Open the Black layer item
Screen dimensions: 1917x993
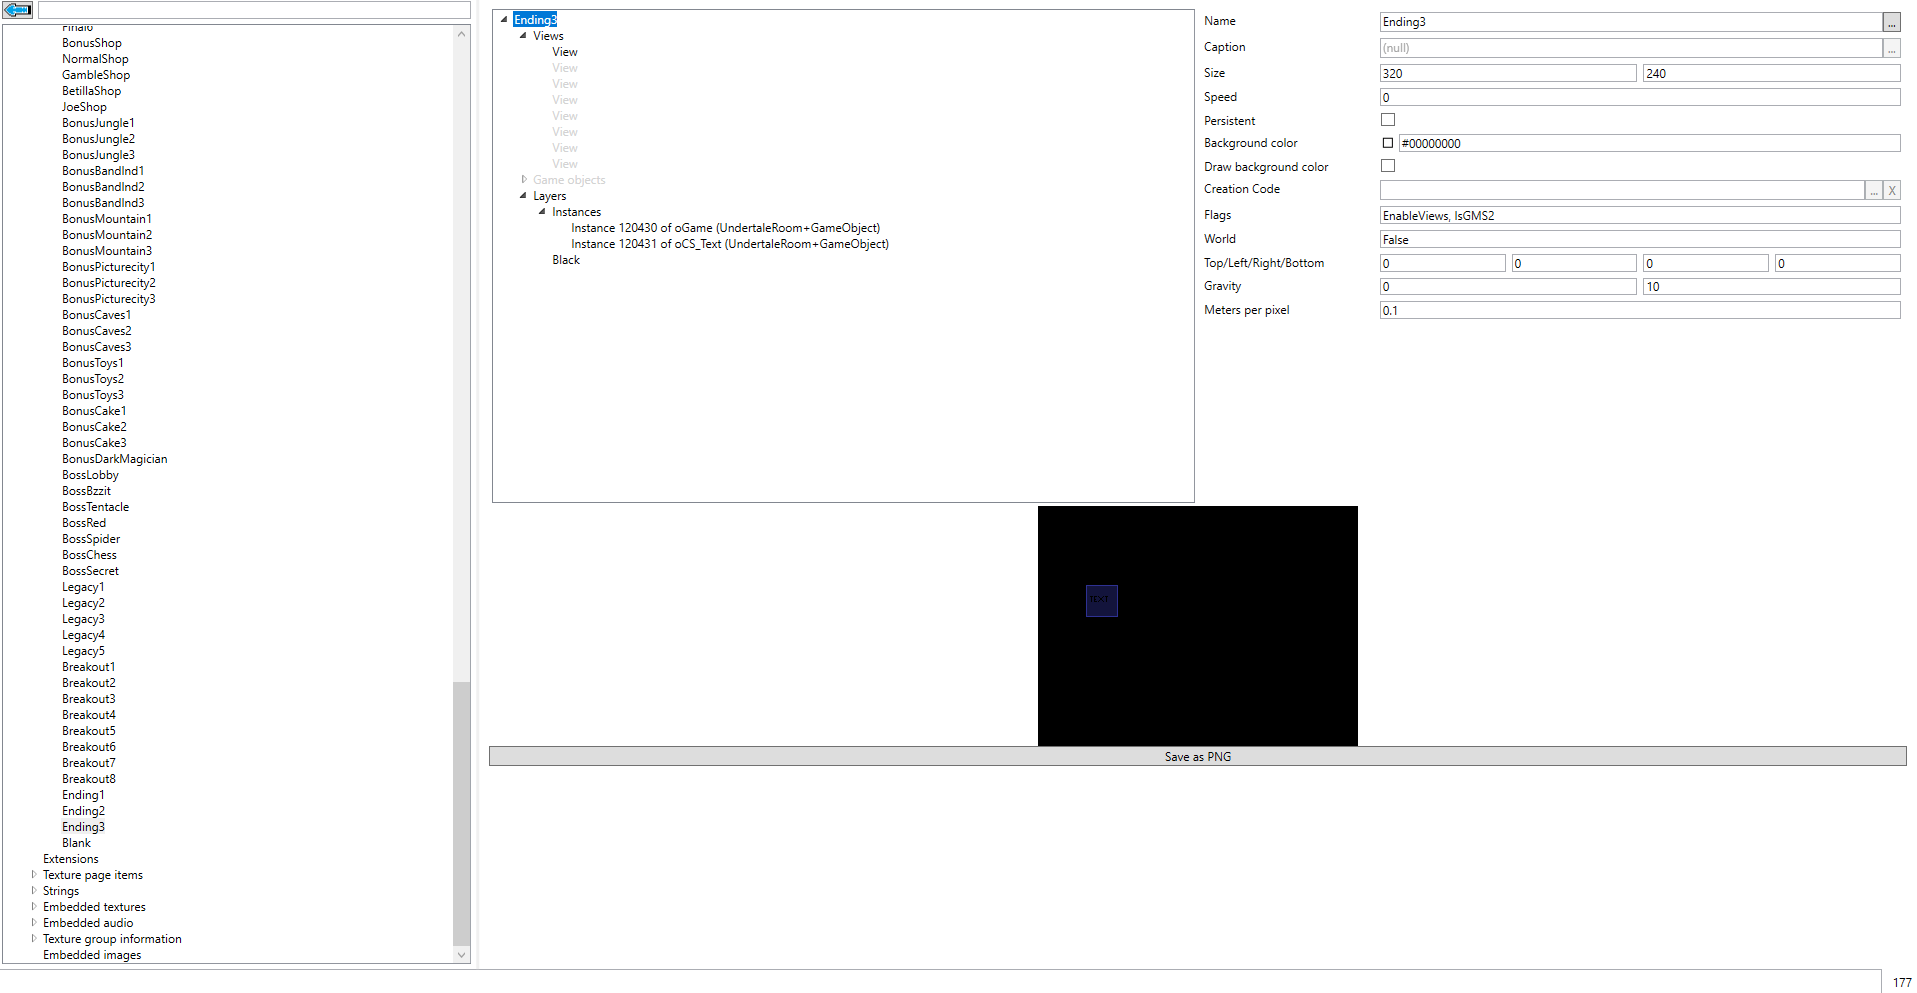coord(566,260)
